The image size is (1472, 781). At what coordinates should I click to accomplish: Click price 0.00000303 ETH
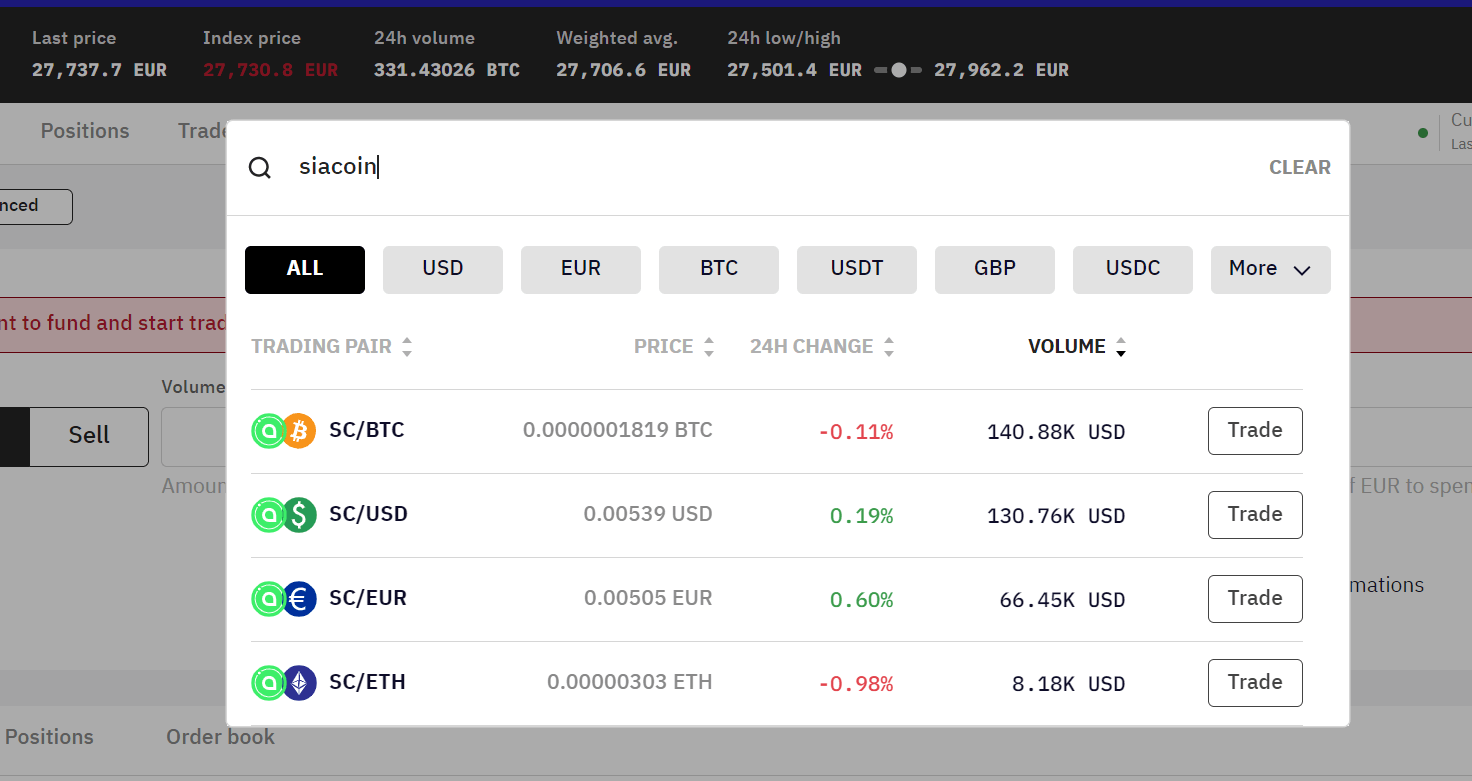[630, 683]
